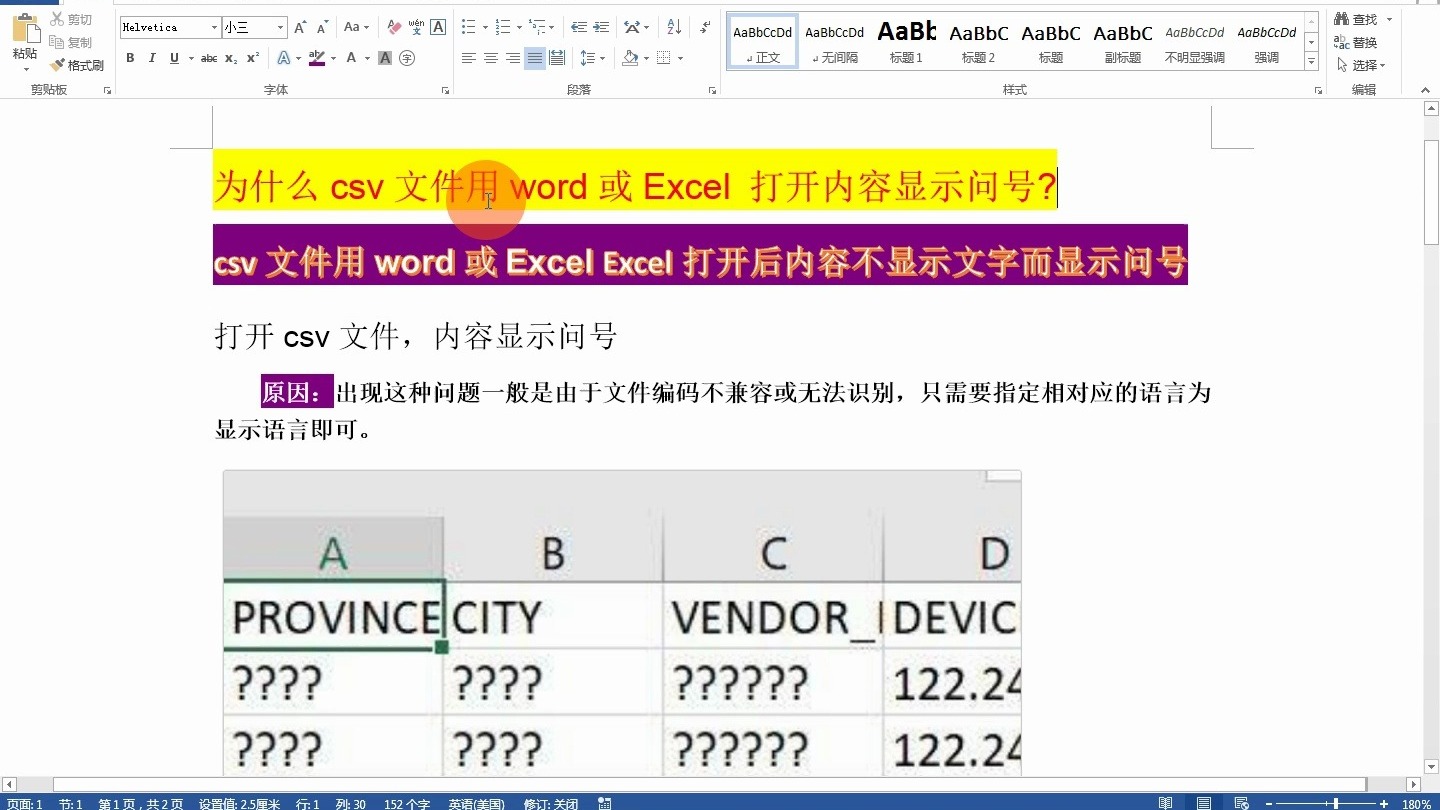Open the Phonetic Guide (wén) tool
The width and height of the screenshot is (1440, 810).
tap(416, 28)
